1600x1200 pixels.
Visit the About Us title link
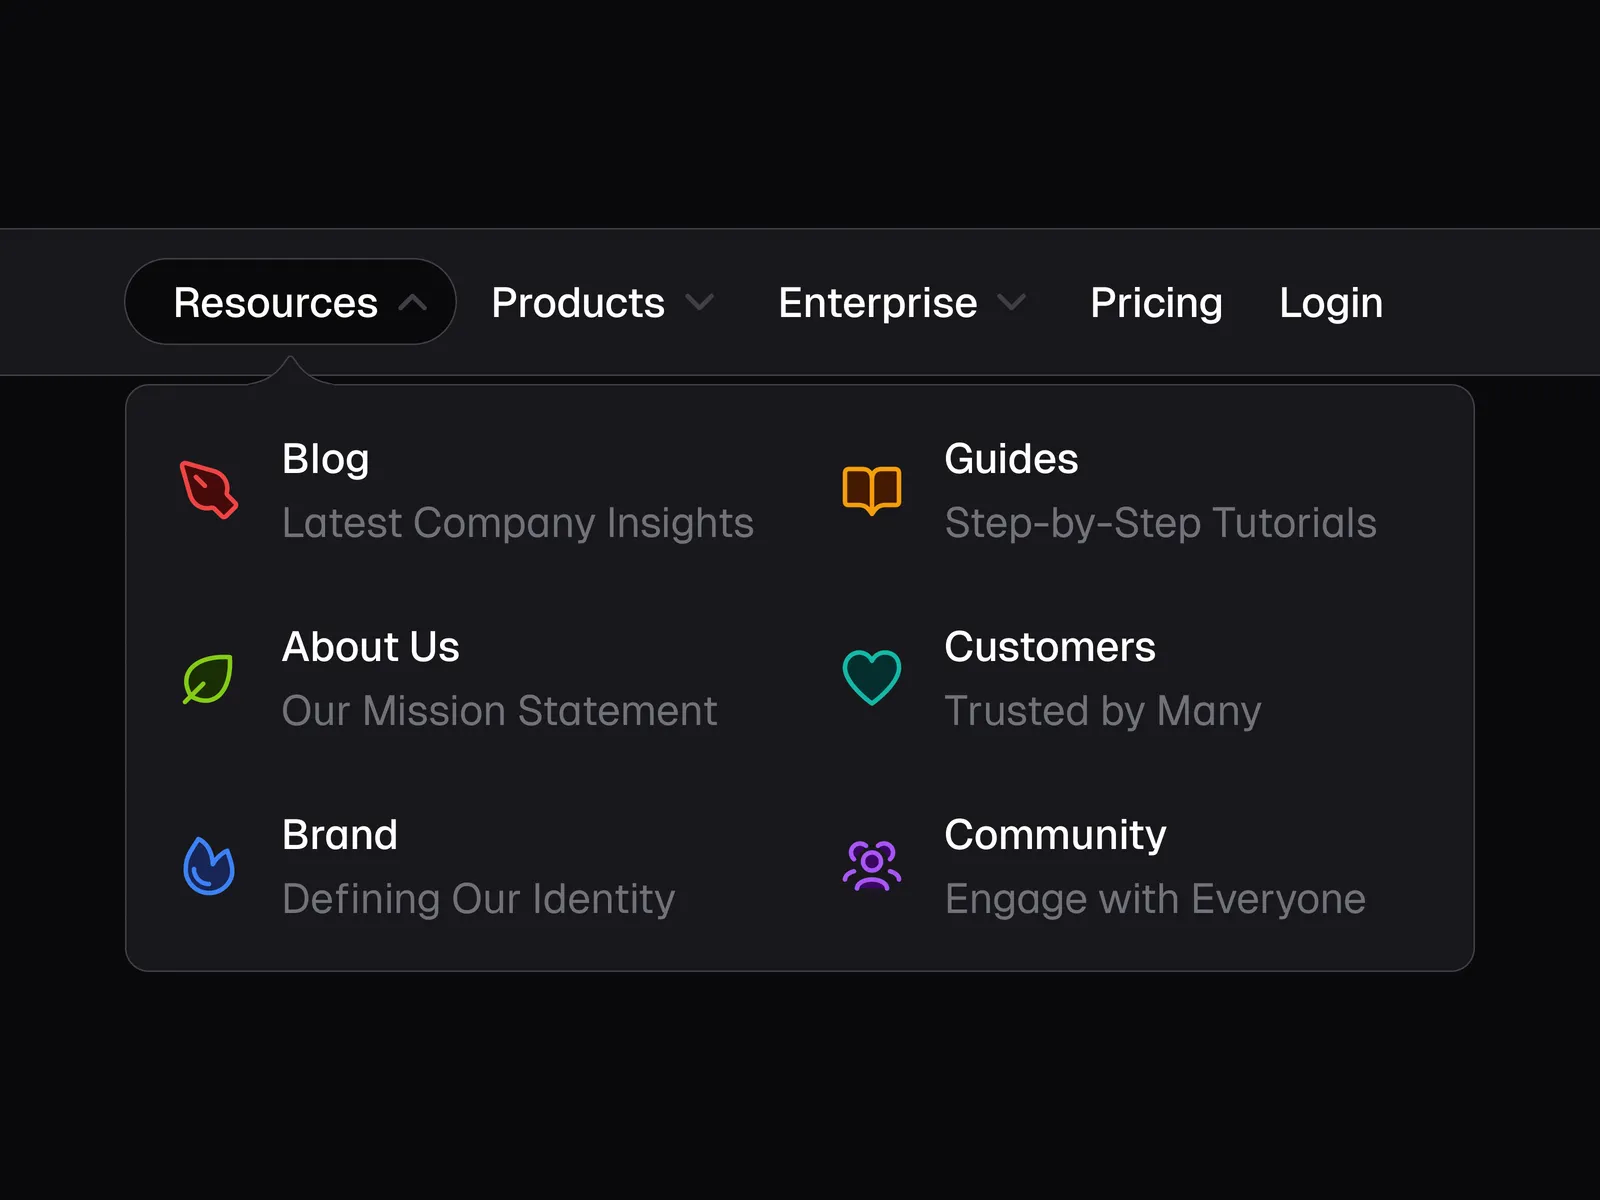click(371, 647)
